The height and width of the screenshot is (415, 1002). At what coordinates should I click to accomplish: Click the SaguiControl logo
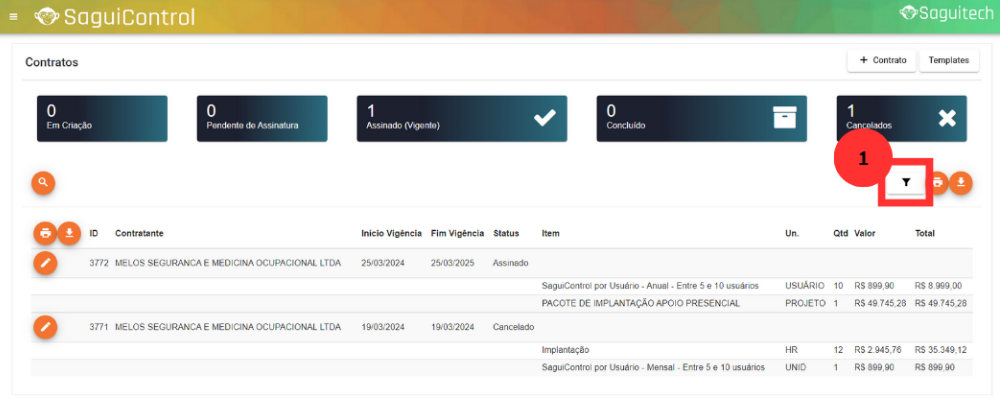[x=114, y=17]
